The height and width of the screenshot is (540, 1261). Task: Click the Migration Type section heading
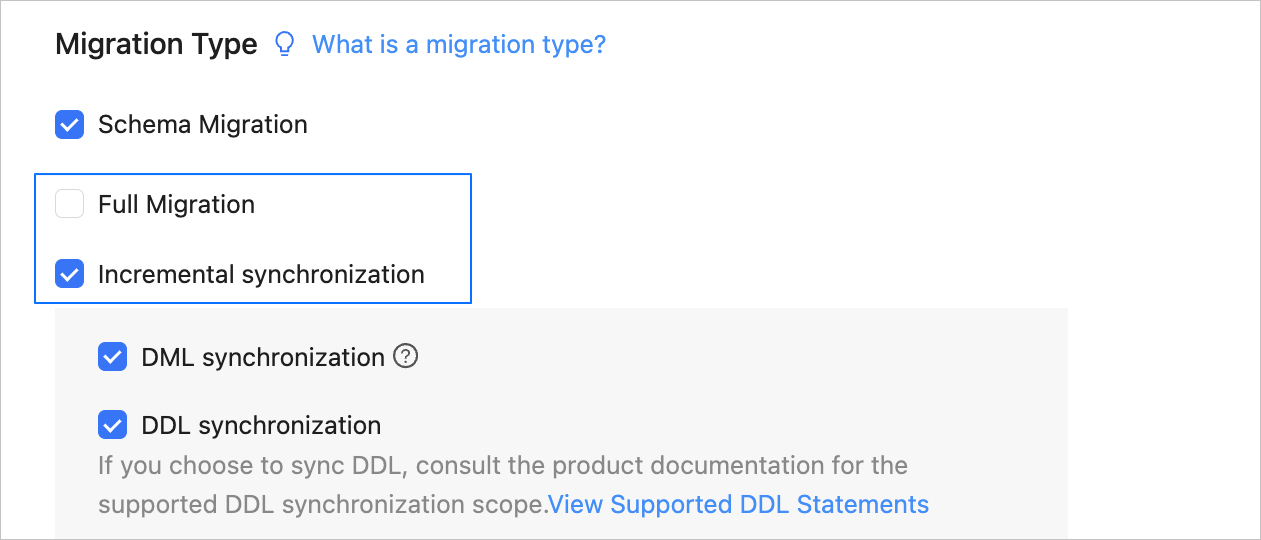coord(156,45)
